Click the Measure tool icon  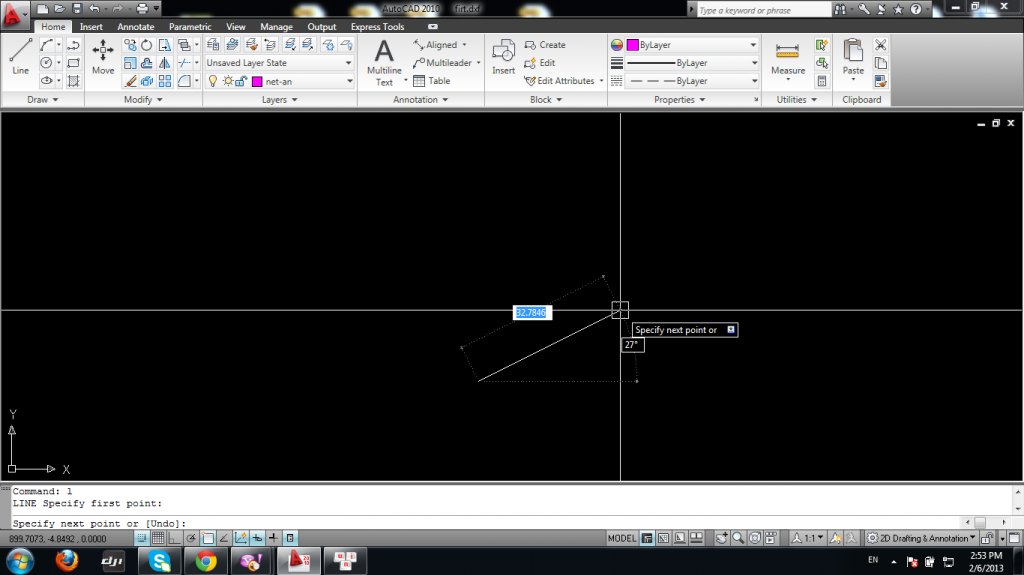tap(788, 58)
